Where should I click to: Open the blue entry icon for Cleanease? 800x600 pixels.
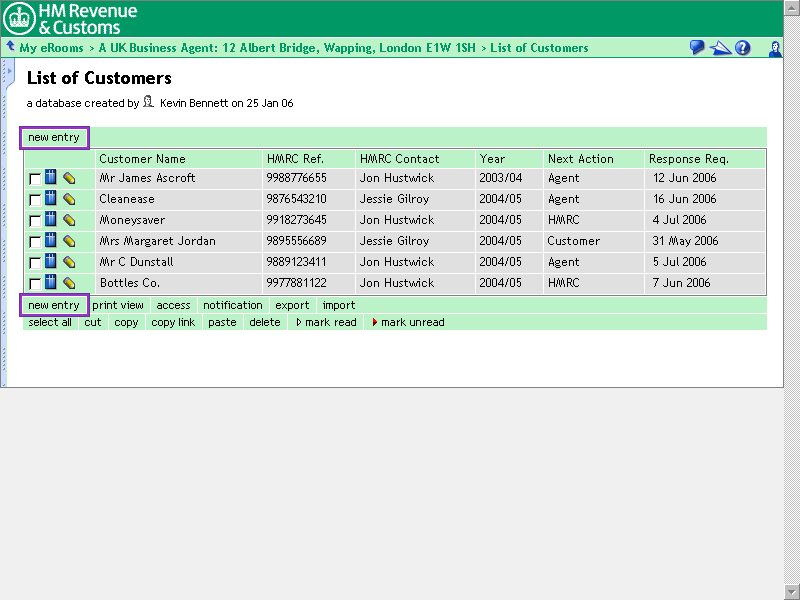tap(51, 199)
